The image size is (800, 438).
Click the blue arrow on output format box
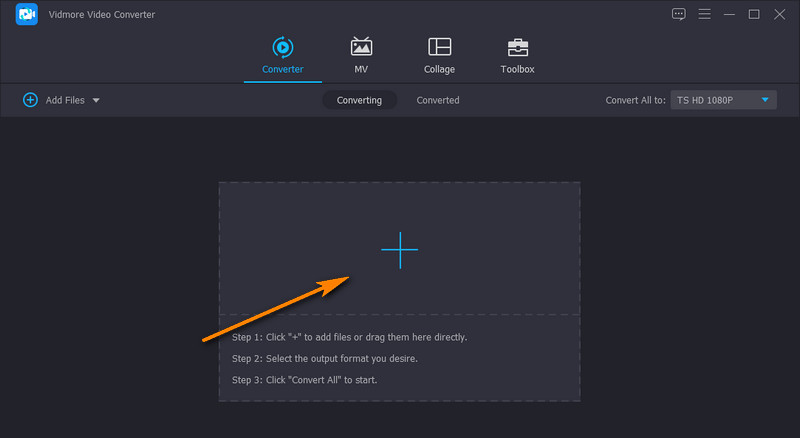click(765, 100)
